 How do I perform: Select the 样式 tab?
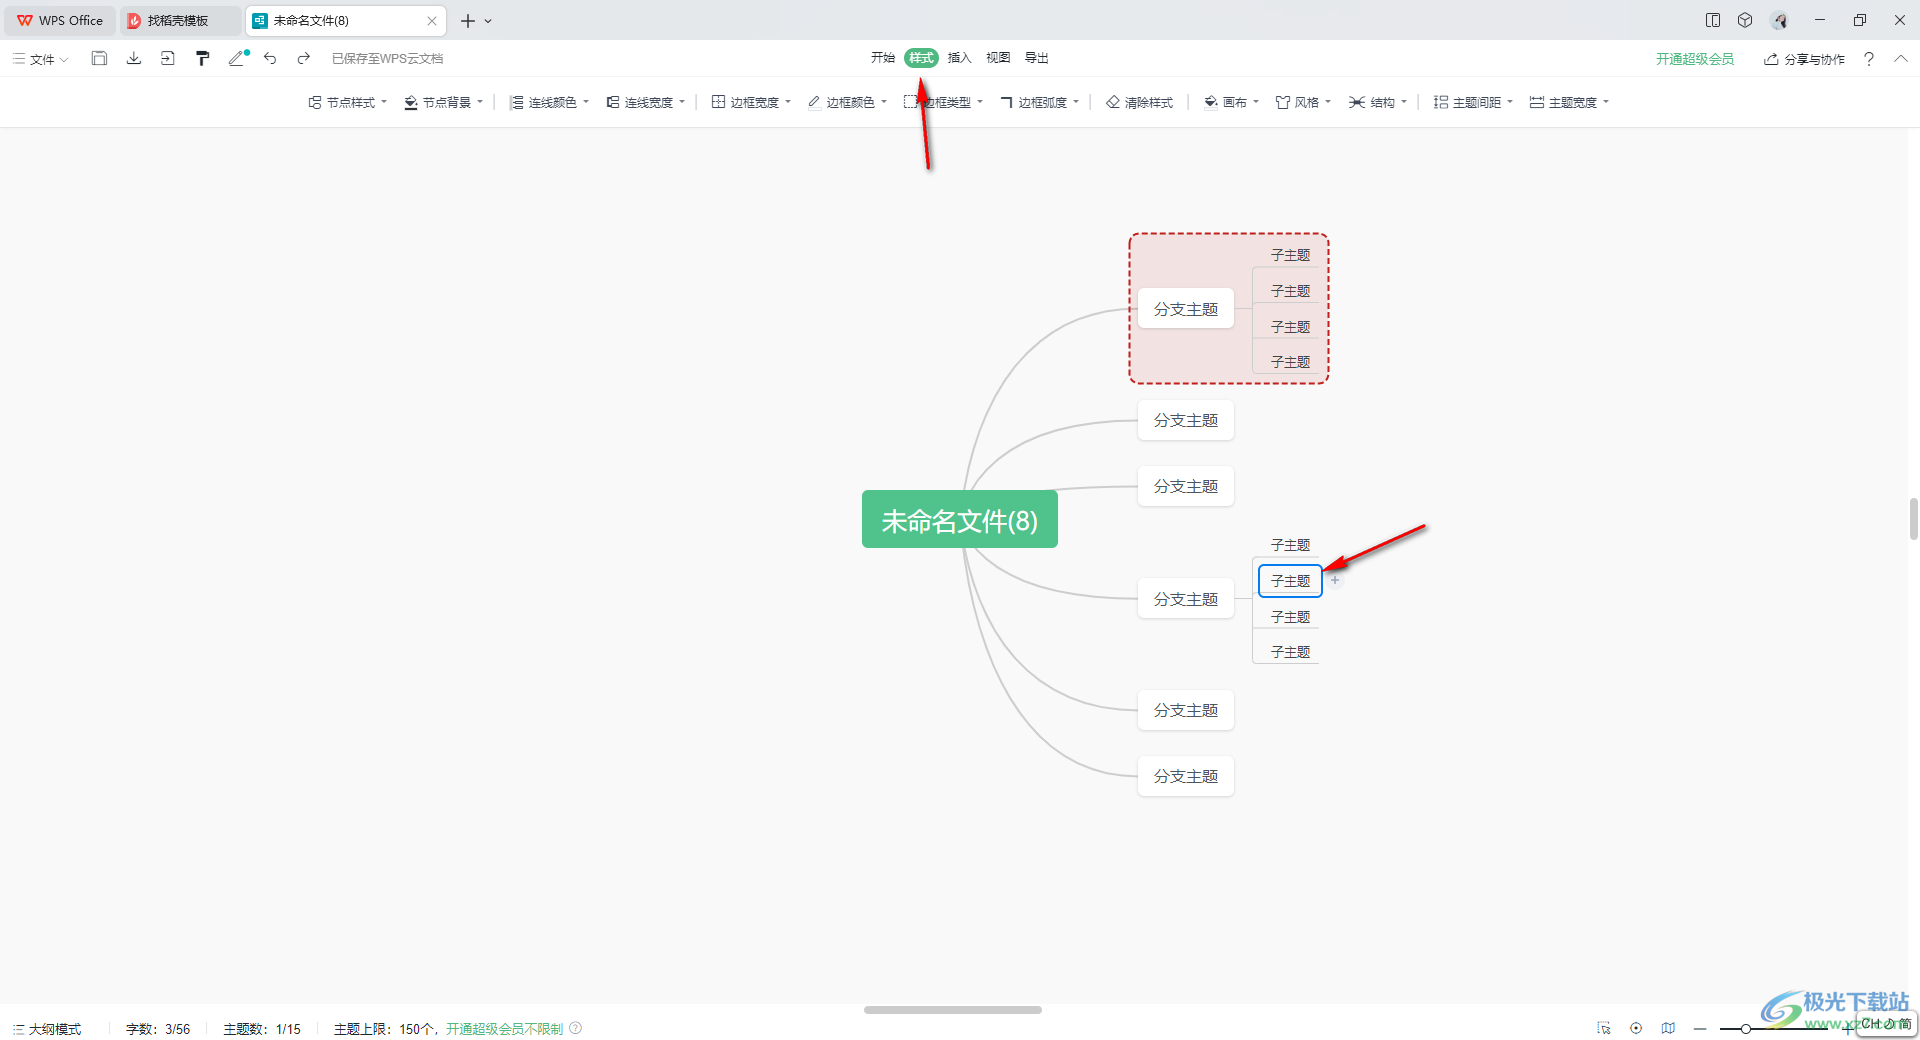pyautogui.click(x=921, y=58)
